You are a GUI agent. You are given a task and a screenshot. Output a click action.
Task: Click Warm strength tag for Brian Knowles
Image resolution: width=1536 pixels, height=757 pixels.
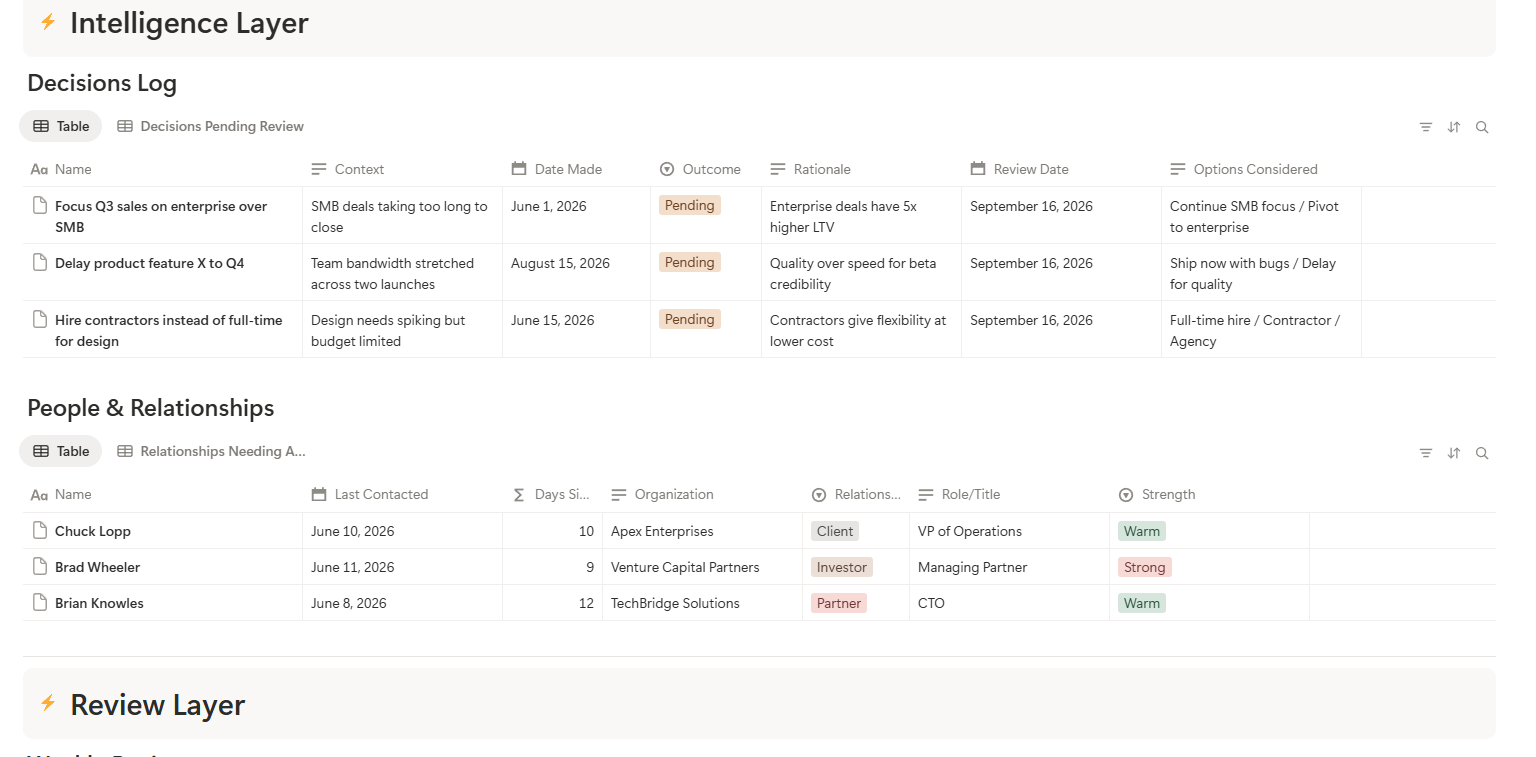[1142, 603]
